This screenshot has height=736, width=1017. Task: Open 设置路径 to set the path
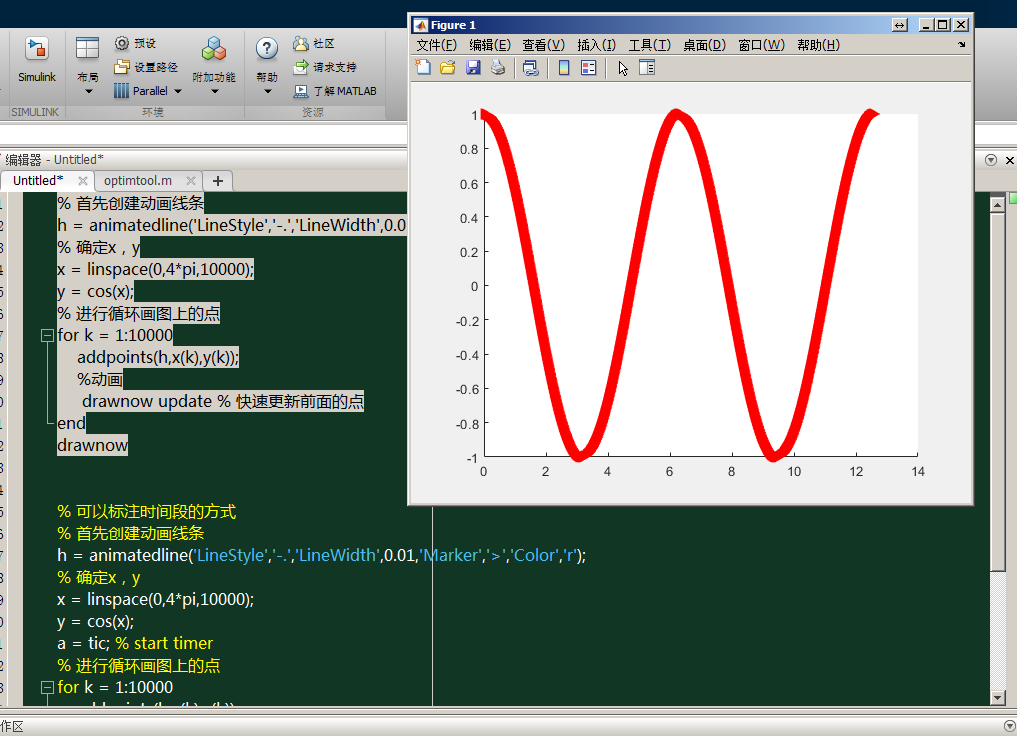(x=152, y=66)
